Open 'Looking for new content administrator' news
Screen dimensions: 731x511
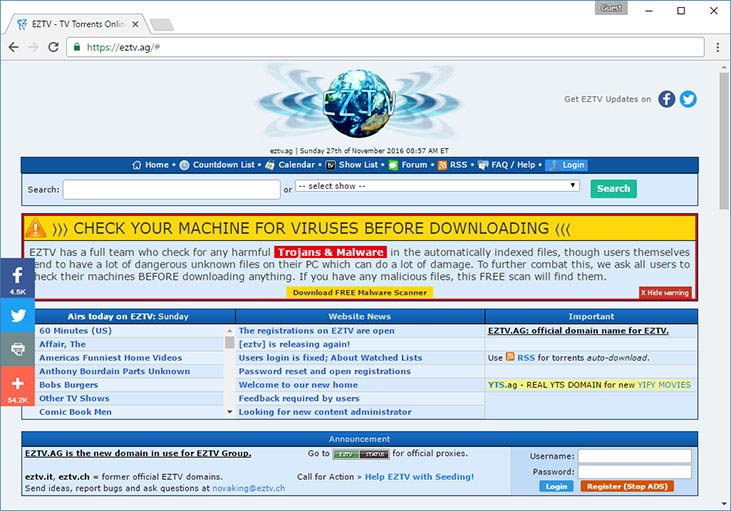click(x=325, y=412)
